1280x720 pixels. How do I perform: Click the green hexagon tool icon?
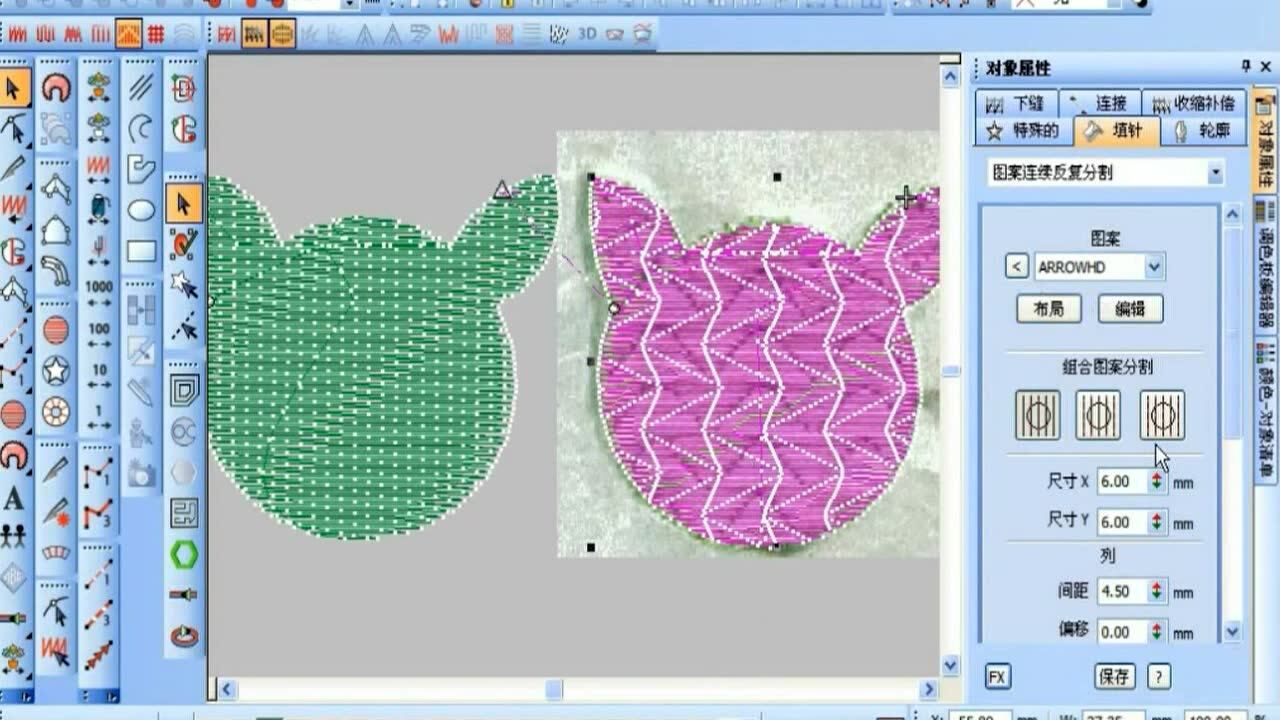coord(183,554)
